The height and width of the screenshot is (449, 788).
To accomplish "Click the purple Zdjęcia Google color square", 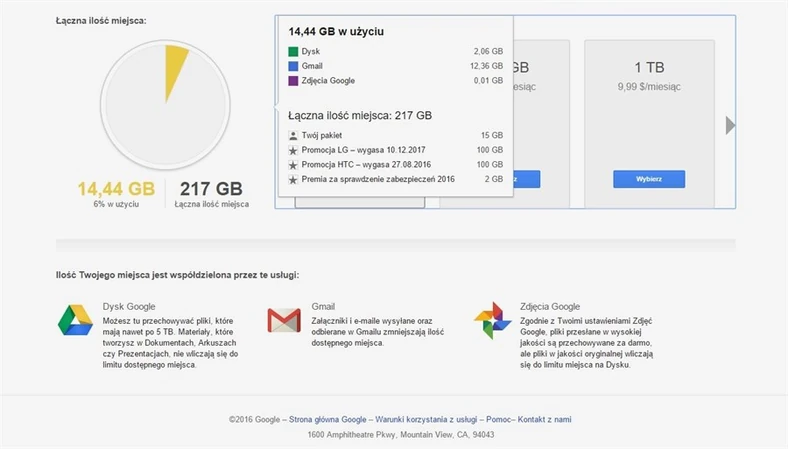I will point(293,81).
